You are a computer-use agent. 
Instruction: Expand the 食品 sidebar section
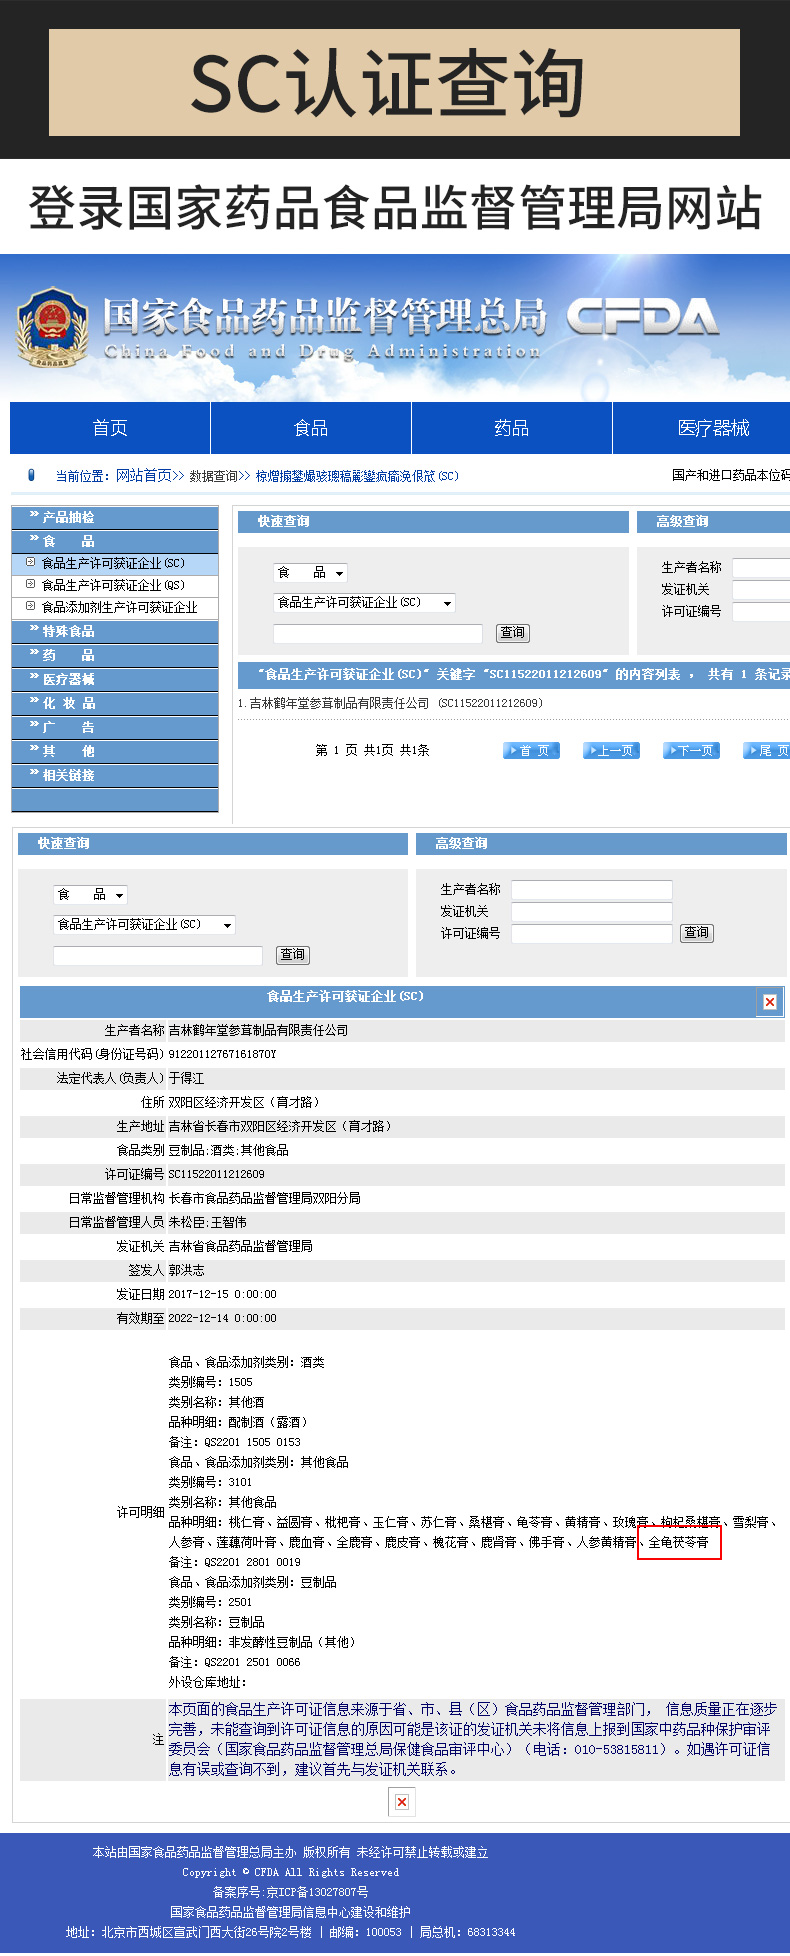(114, 541)
